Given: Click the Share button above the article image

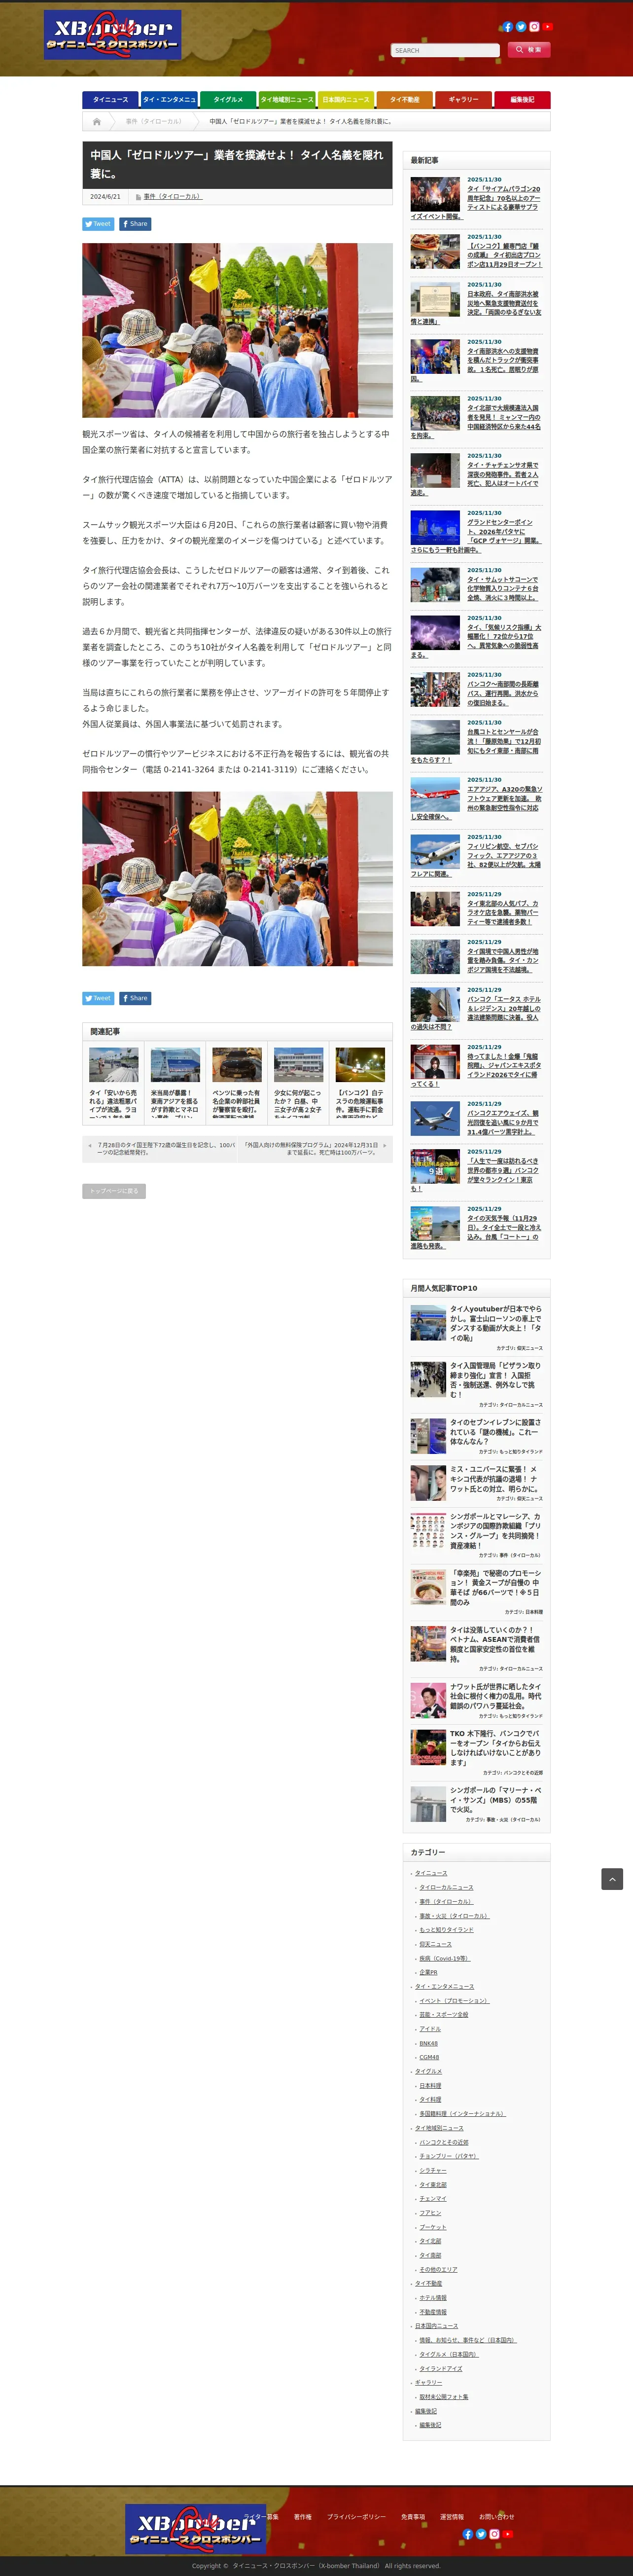Looking at the screenshot, I should coord(135,224).
